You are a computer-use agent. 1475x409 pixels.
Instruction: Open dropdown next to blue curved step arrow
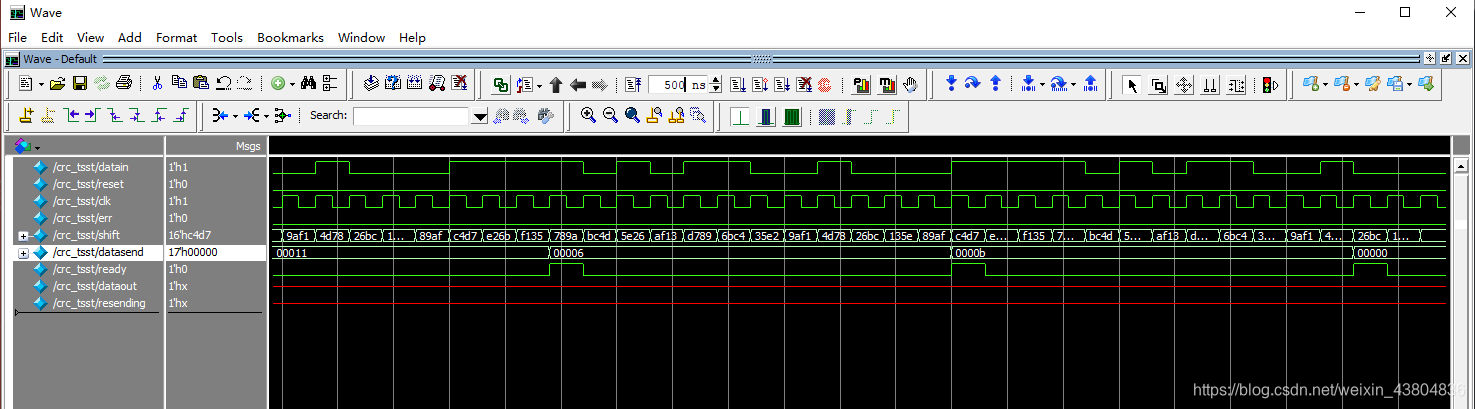tap(1074, 85)
